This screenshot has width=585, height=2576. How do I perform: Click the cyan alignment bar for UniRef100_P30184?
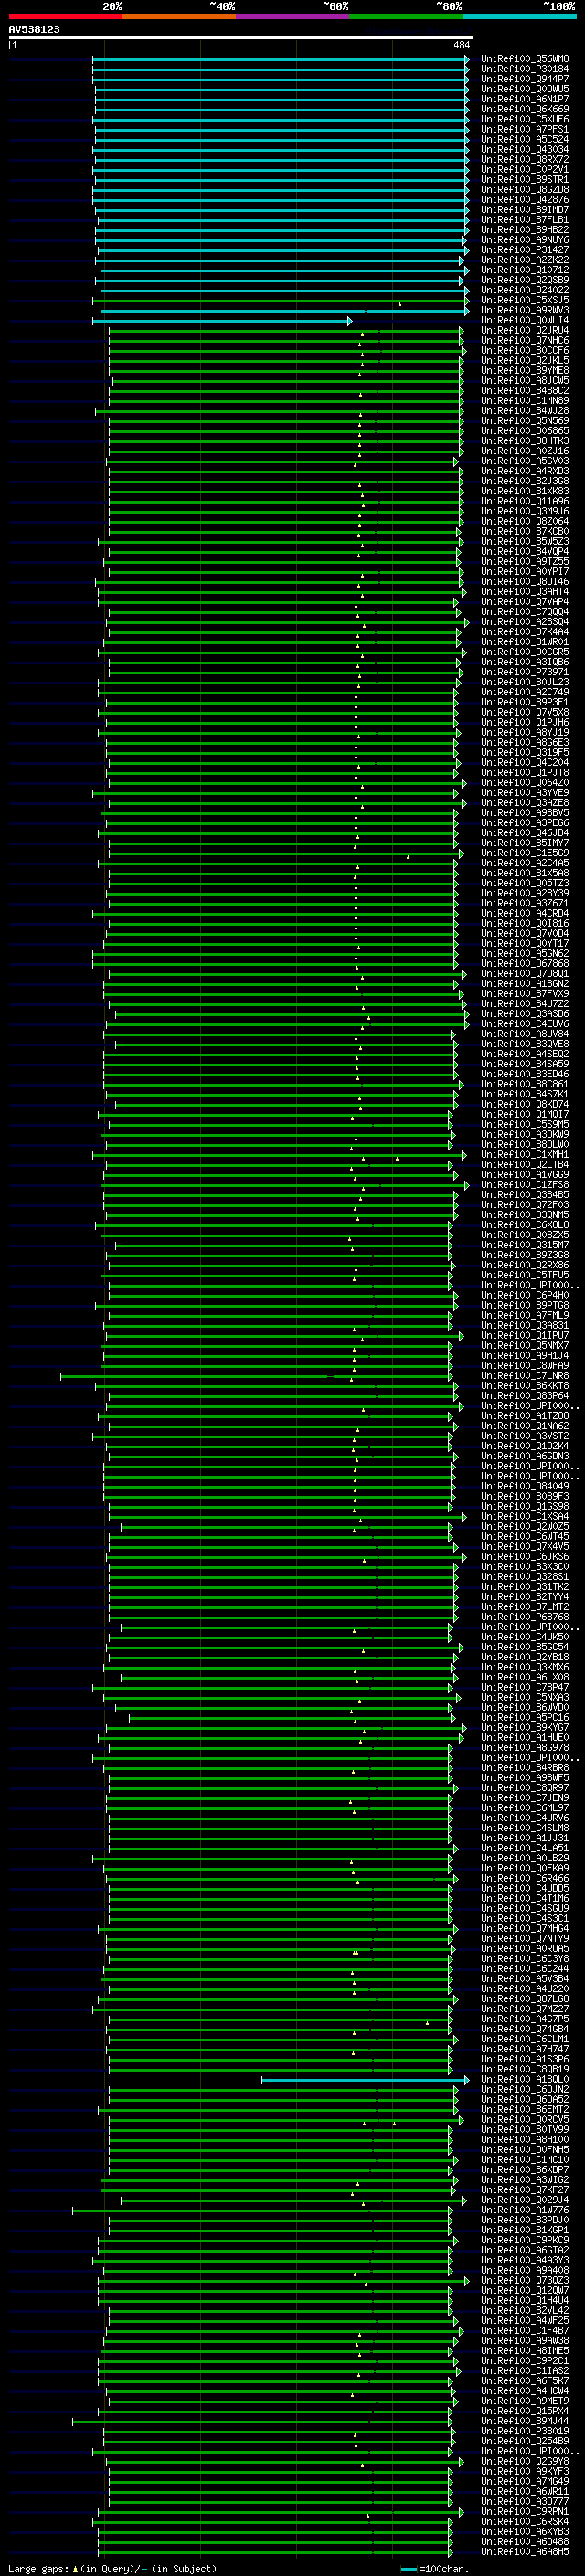click(x=281, y=69)
